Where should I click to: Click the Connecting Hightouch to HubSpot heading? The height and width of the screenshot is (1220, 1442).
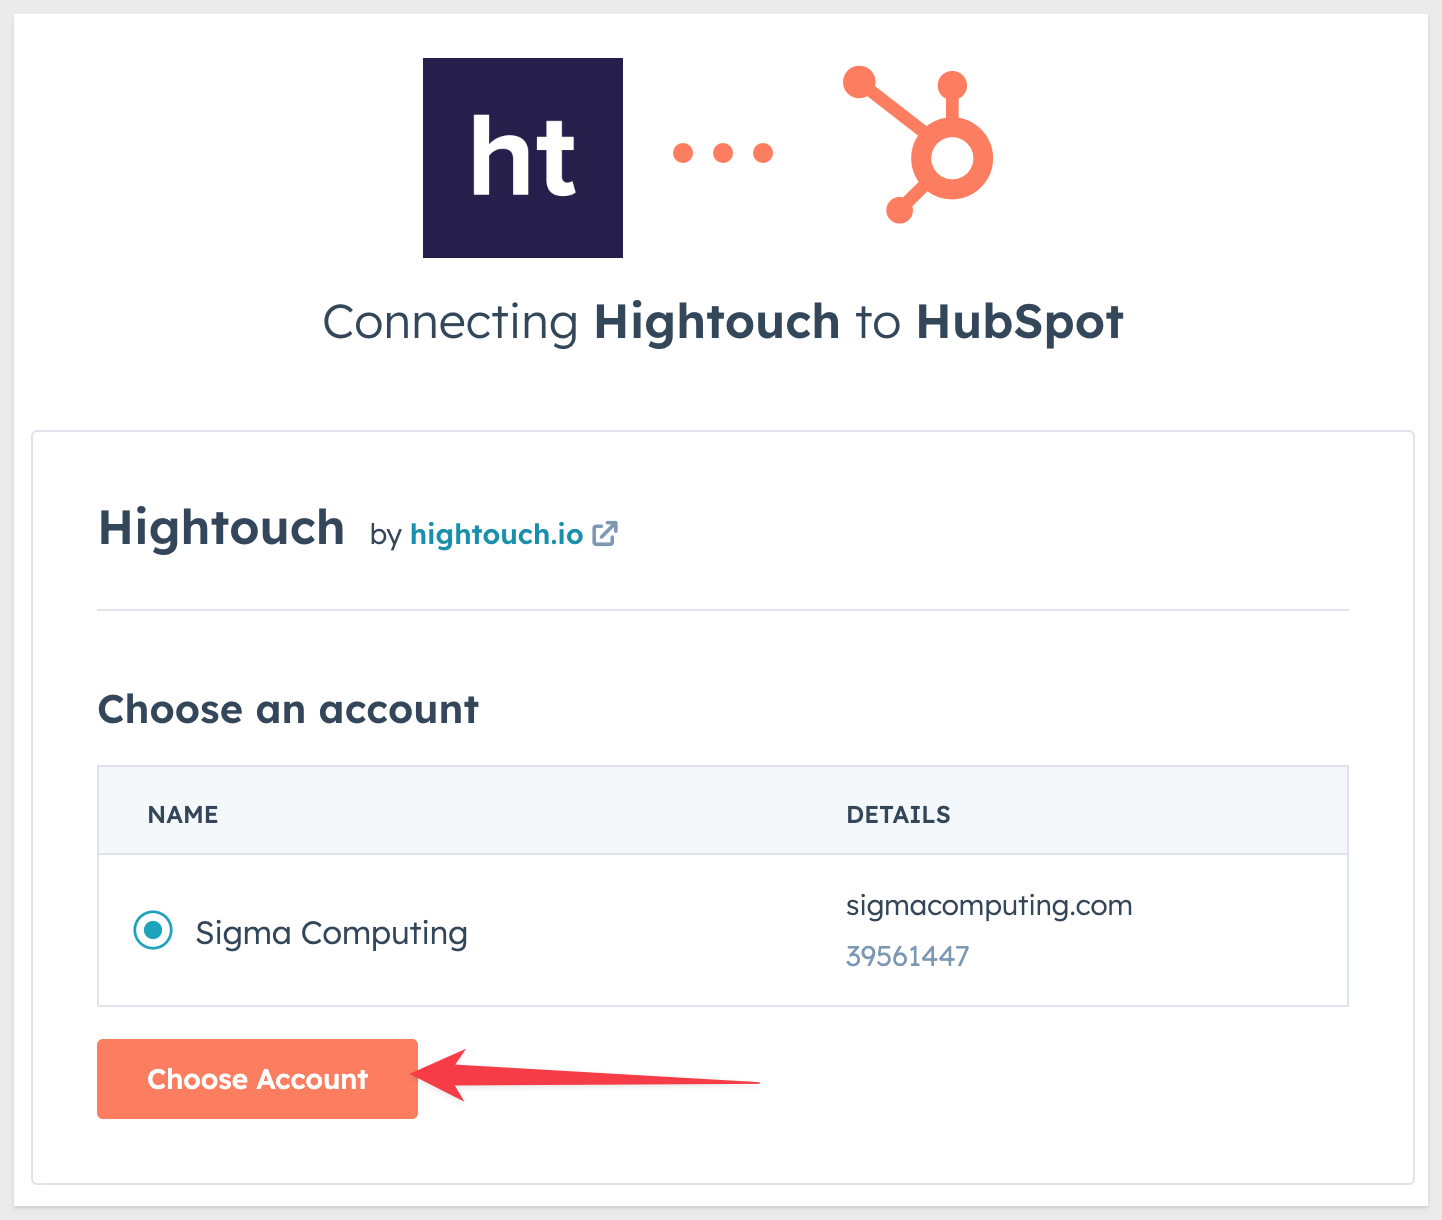[x=723, y=323]
